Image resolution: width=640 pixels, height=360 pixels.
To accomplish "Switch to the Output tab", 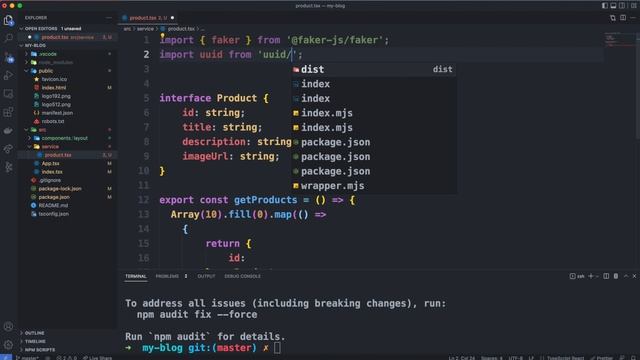I will click(x=206, y=276).
